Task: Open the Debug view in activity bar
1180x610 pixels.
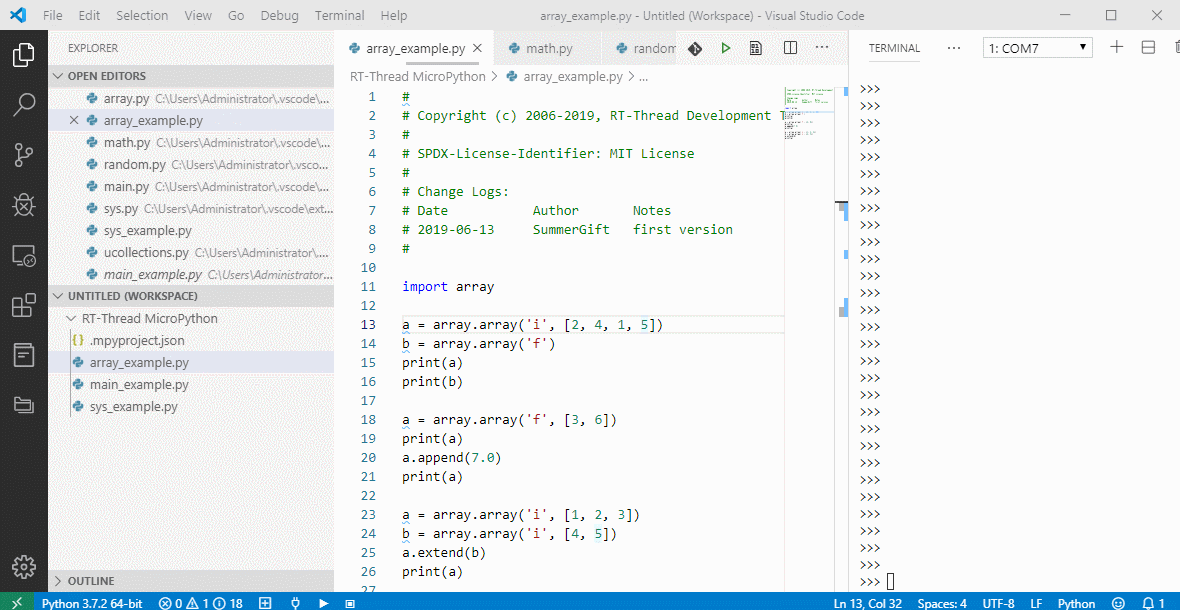Action: (24, 205)
